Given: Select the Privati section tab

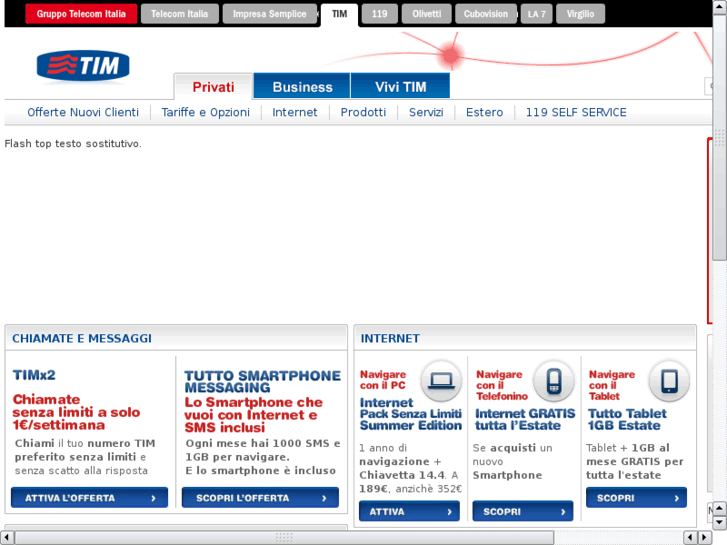Looking at the screenshot, I should 213,87.
